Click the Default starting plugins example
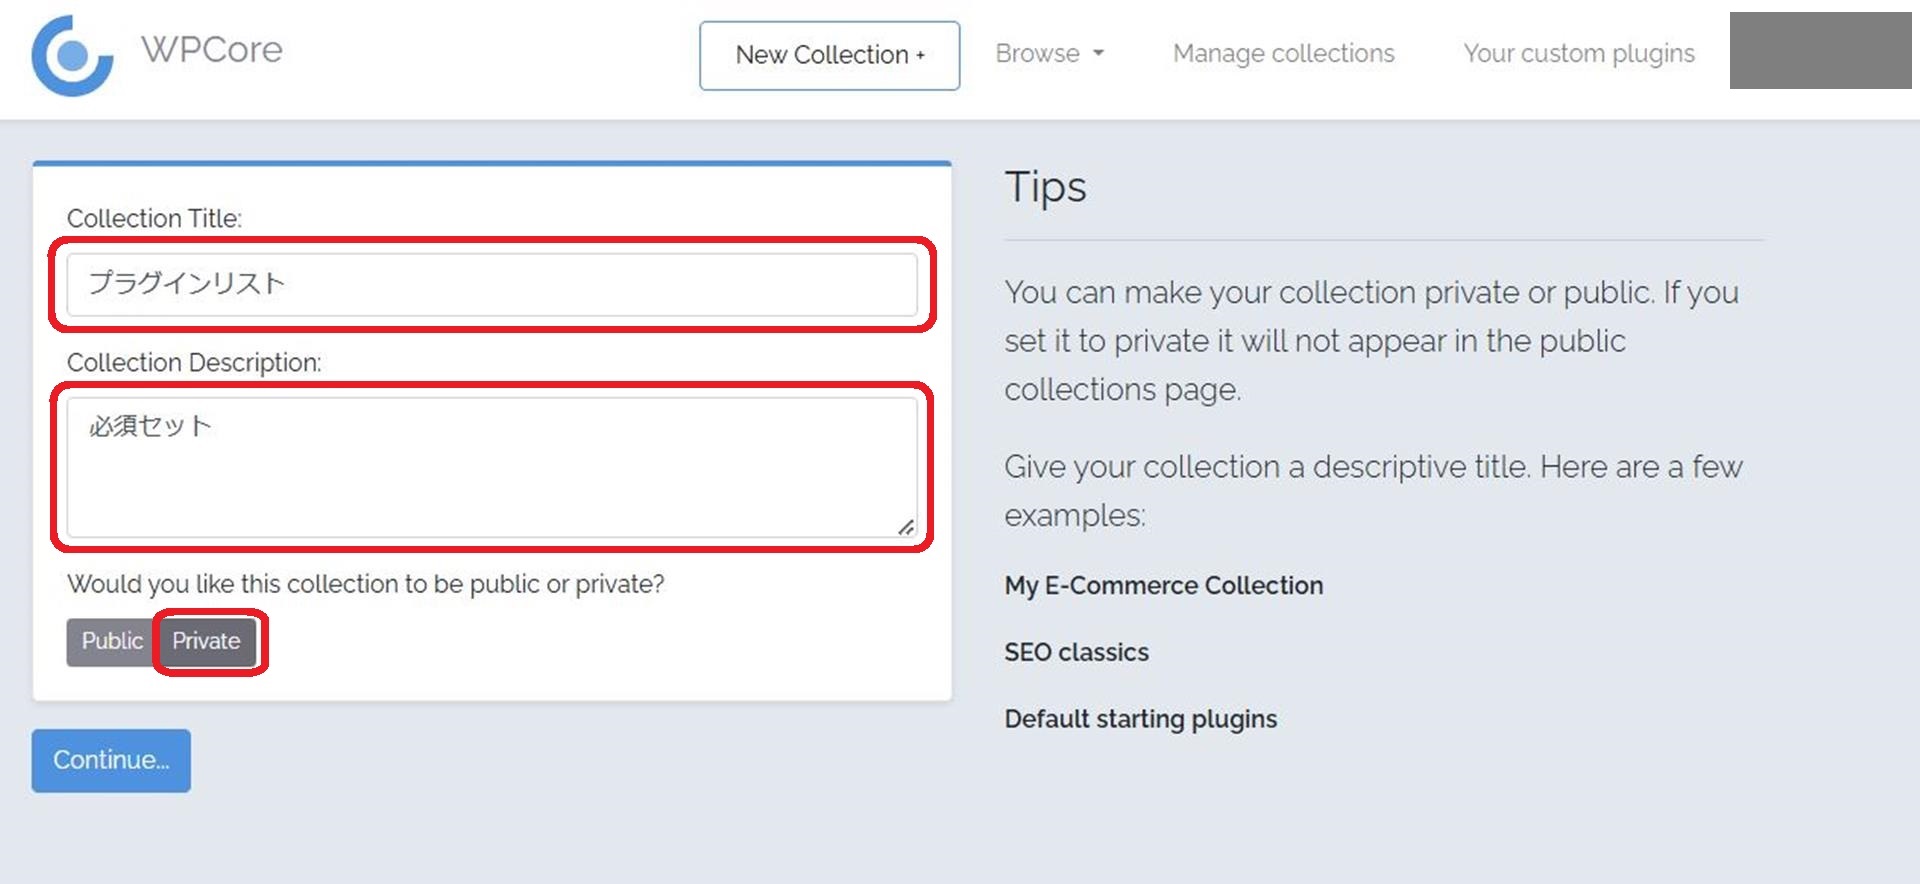The image size is (1920, 884). pos(1140,720)
